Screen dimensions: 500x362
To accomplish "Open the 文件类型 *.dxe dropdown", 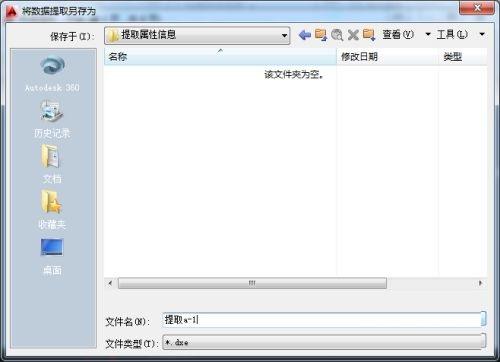I will [x=324, y=342].
